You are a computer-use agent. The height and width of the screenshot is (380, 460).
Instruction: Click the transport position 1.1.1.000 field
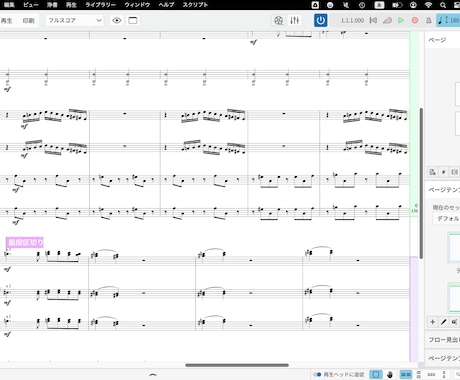click(x=352, y=20)
